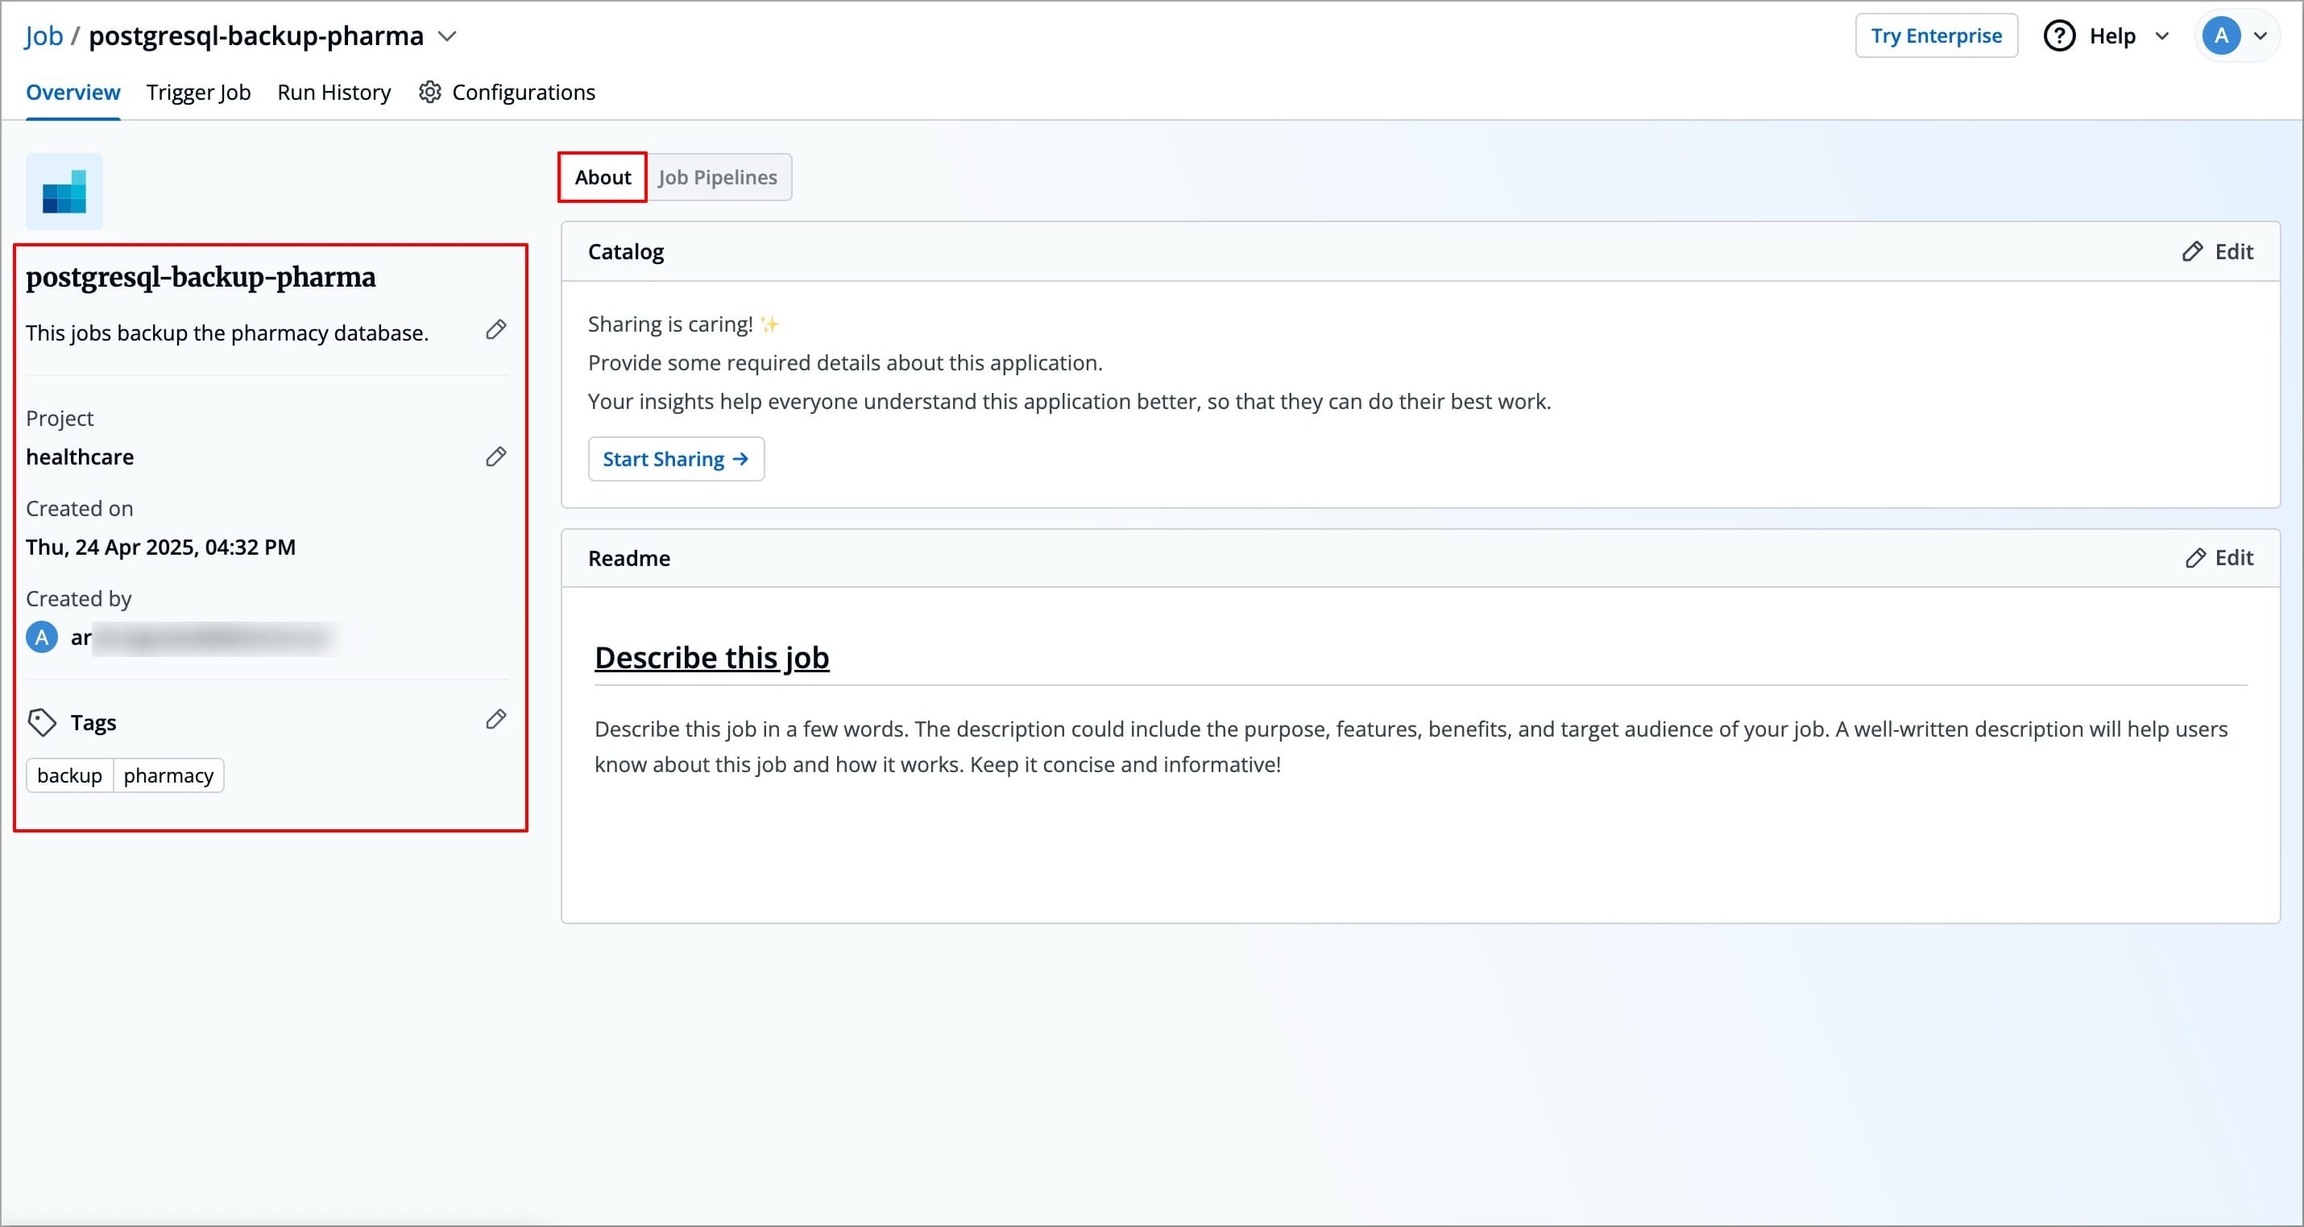Open the Run History tab
Viewport: 2304px width, 1227px height.
click(x=334, y=92)
